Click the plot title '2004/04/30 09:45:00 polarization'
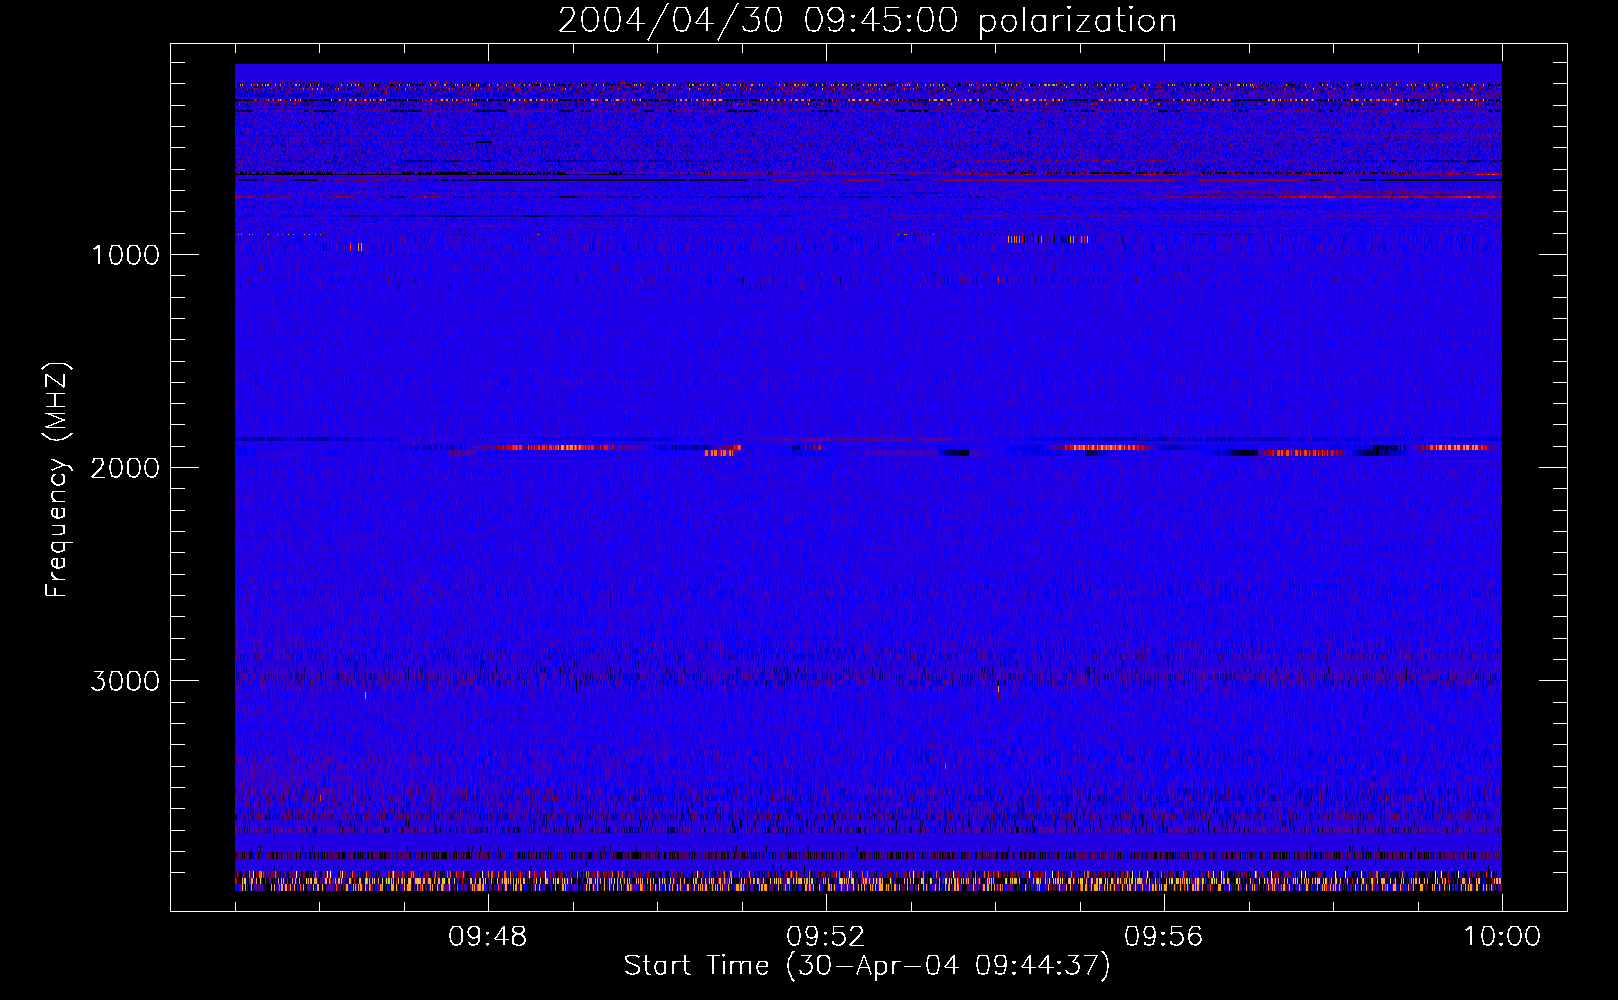1618x1000 pixels. pos(867,21)
